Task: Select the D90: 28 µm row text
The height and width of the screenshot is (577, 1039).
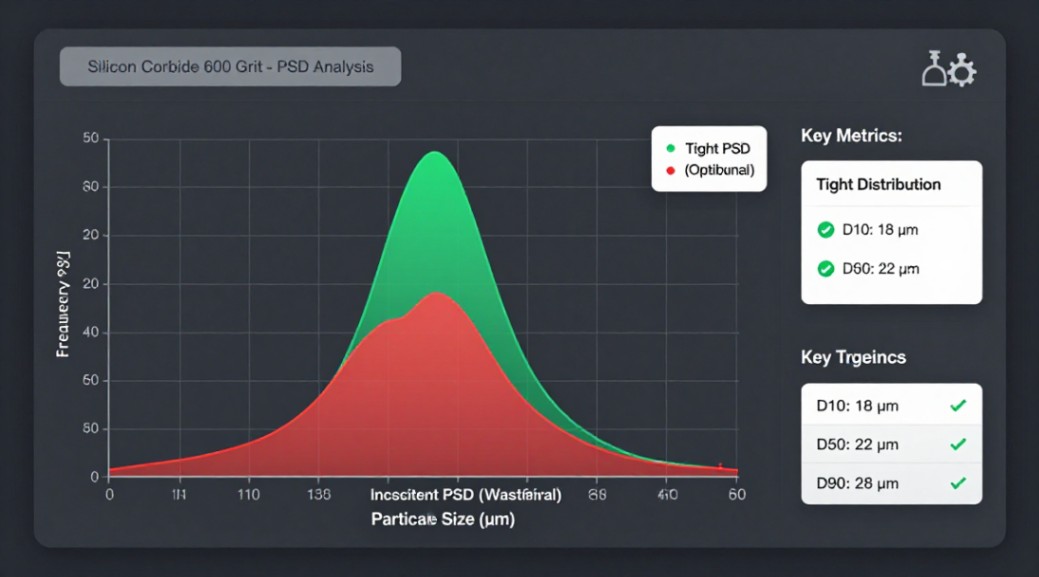Action: [857, 483]
